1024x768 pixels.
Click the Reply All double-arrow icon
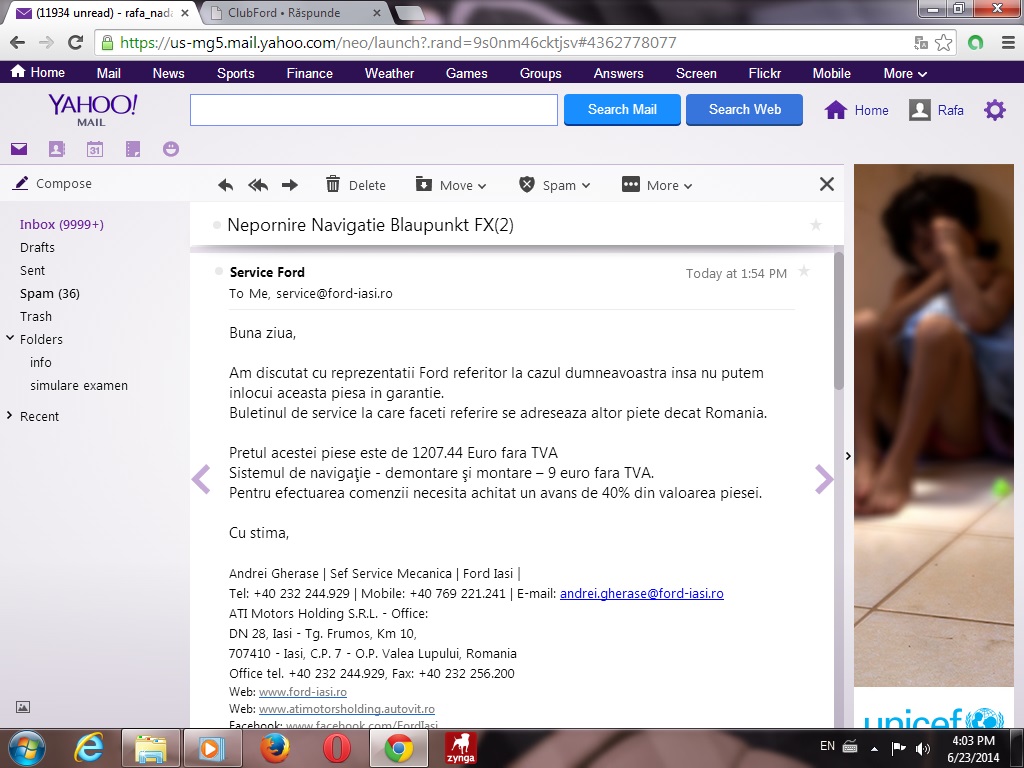coord(258,185)
